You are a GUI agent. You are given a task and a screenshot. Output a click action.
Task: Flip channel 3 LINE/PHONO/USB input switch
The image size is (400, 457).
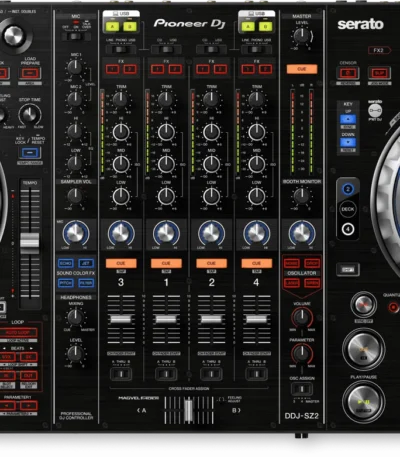coord(121,50)
